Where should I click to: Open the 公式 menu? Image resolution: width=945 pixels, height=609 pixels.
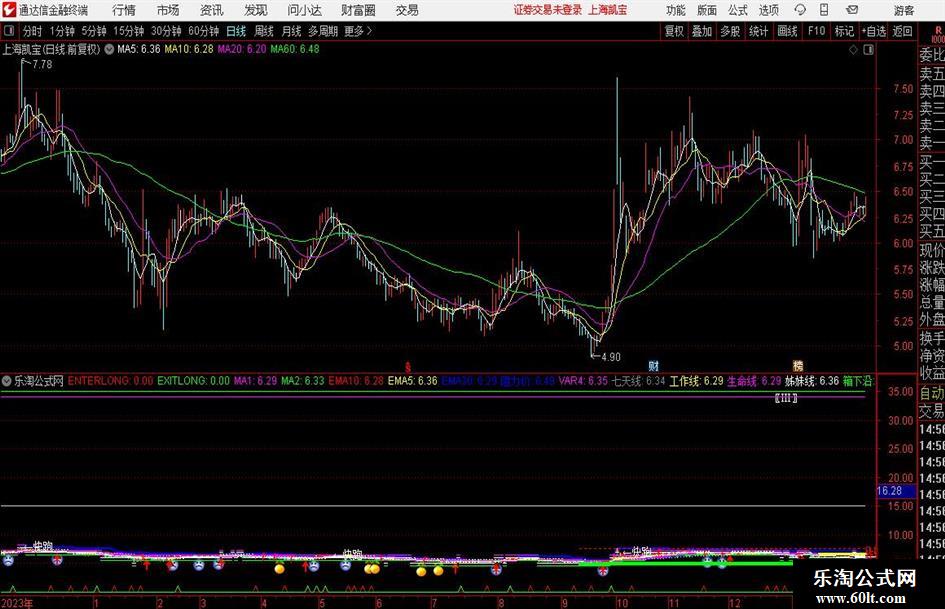pos(737,10)
